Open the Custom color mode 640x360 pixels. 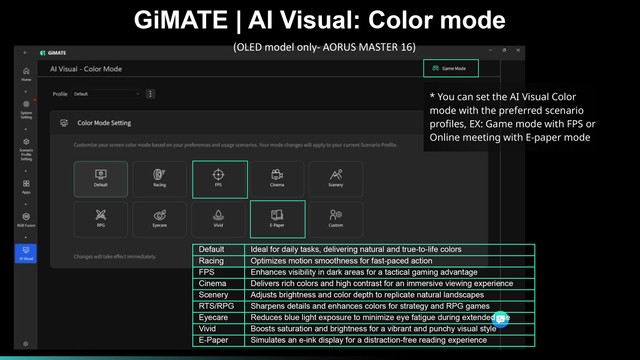[336, 219]
